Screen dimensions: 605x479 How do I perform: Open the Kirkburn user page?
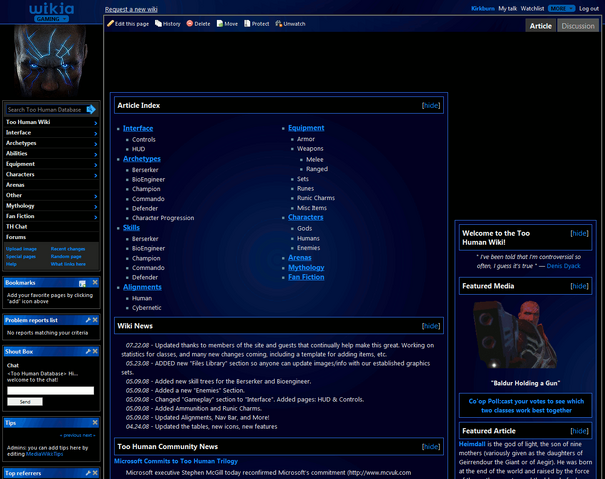tap(483, 8)
